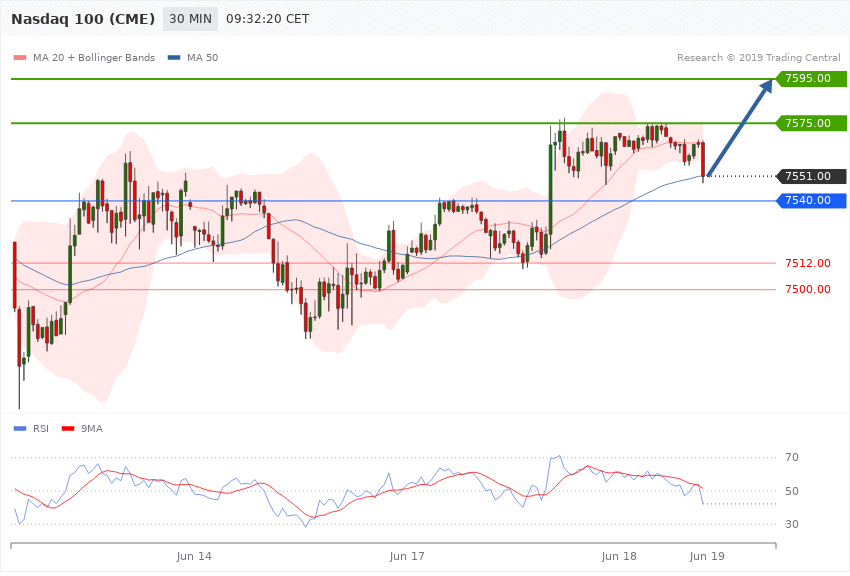Click the Research © 2019 Trading Central credit
Viewport: 850px width, 576px height.
pos(758,57)
